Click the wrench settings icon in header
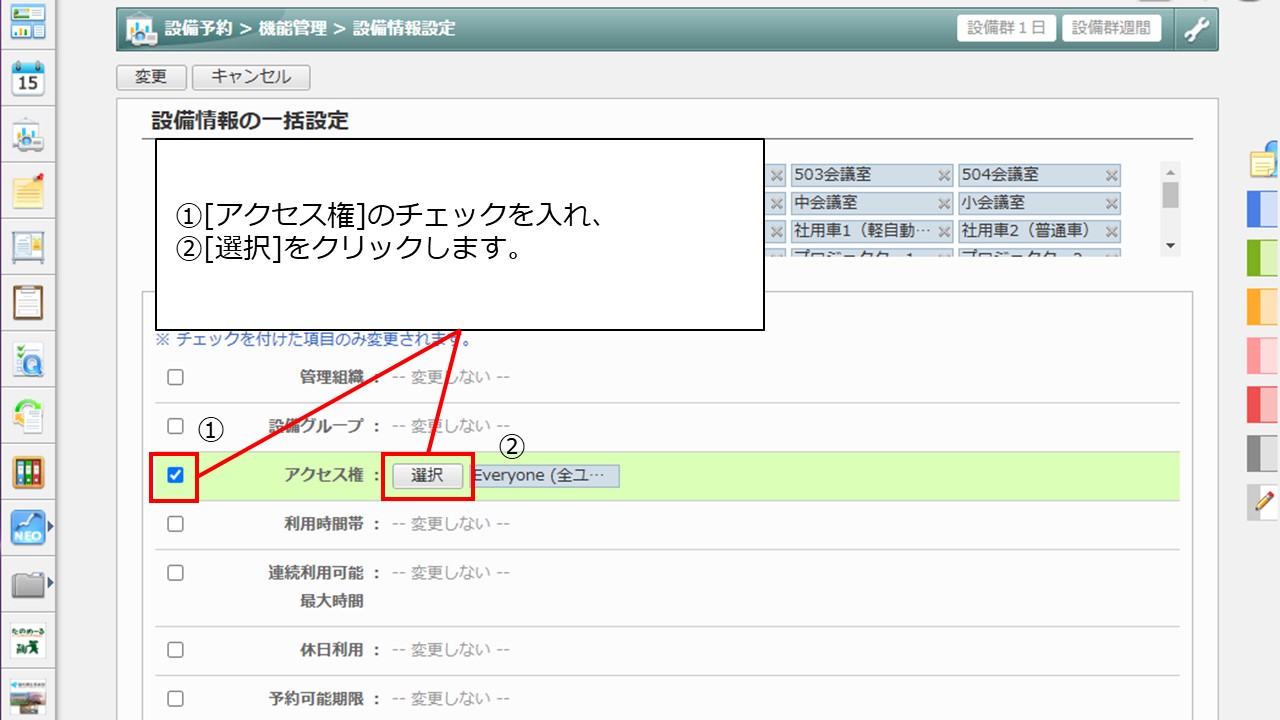The height and width of the screenshot is (720, 1280). coord(1196,29)
